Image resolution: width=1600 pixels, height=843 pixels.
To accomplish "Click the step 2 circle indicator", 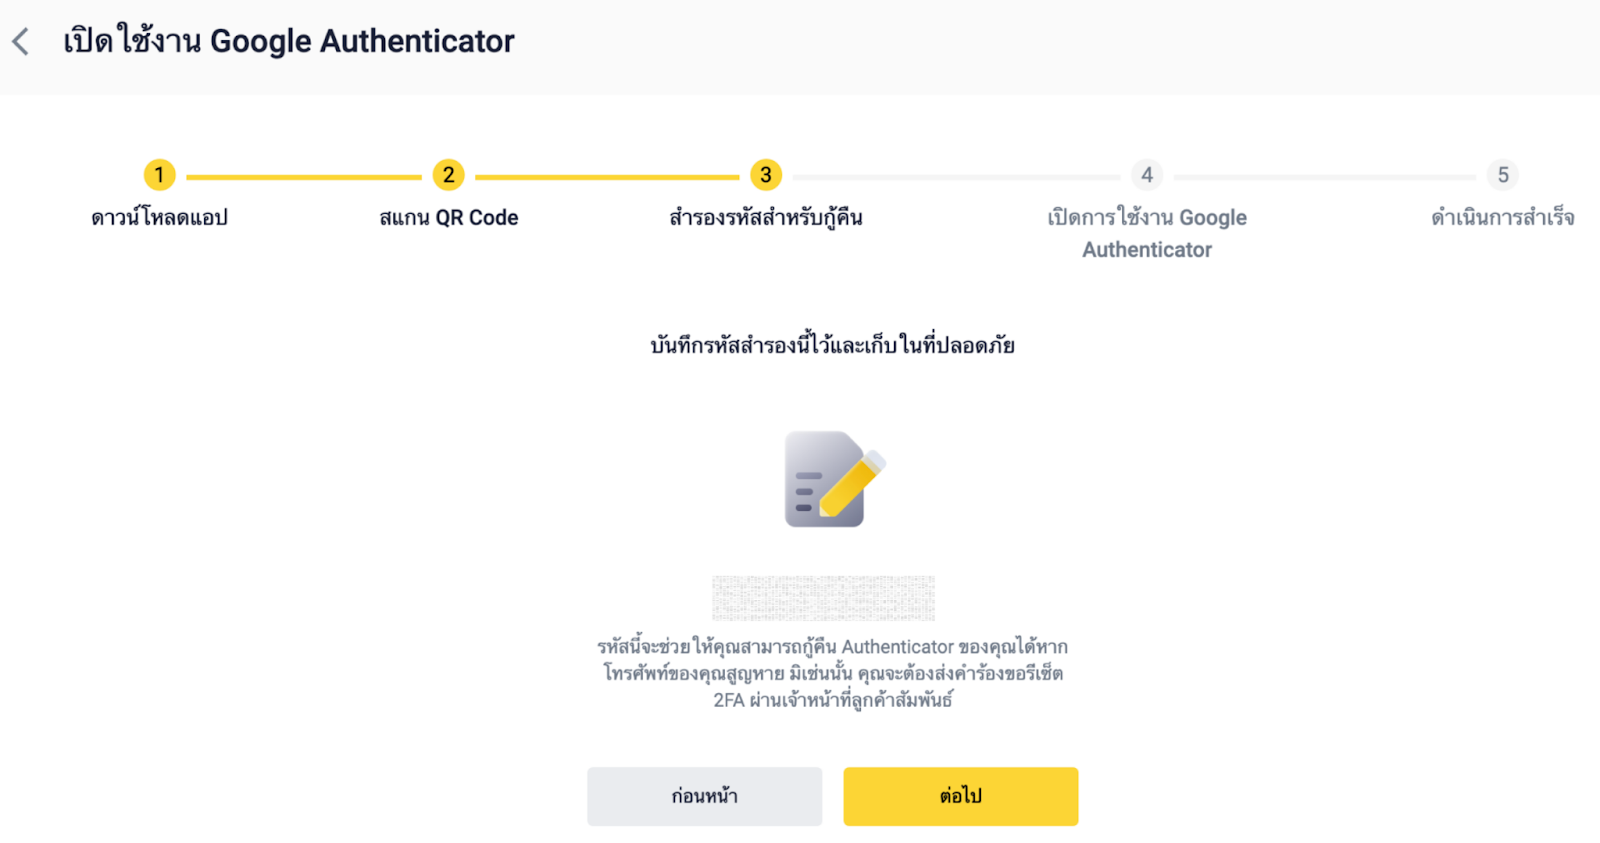I will 448,175.
